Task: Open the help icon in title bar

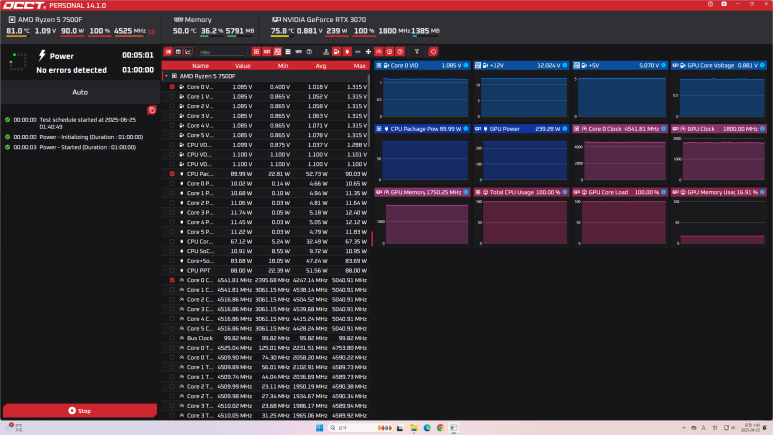Action: point(710,4)
